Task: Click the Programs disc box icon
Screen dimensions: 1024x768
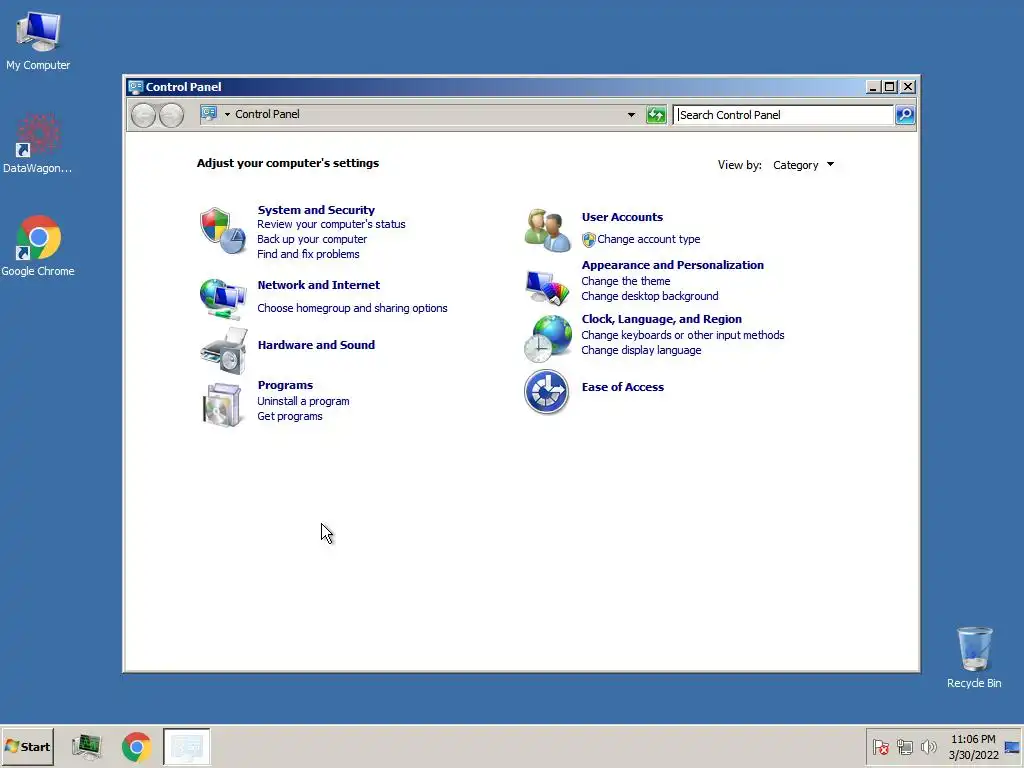Action: 222,405
